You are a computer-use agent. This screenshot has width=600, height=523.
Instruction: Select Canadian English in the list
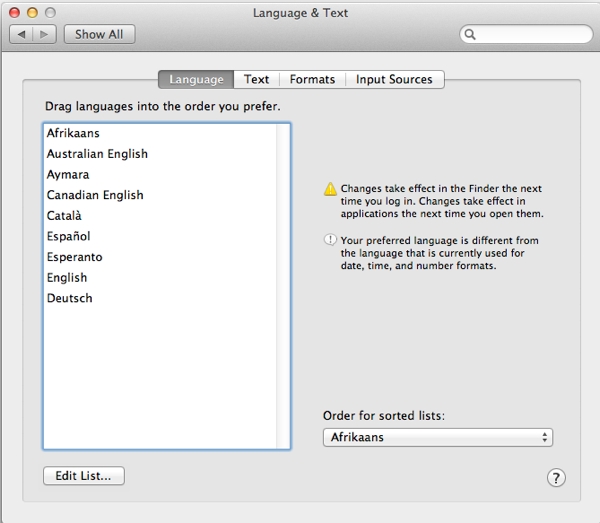160,195
